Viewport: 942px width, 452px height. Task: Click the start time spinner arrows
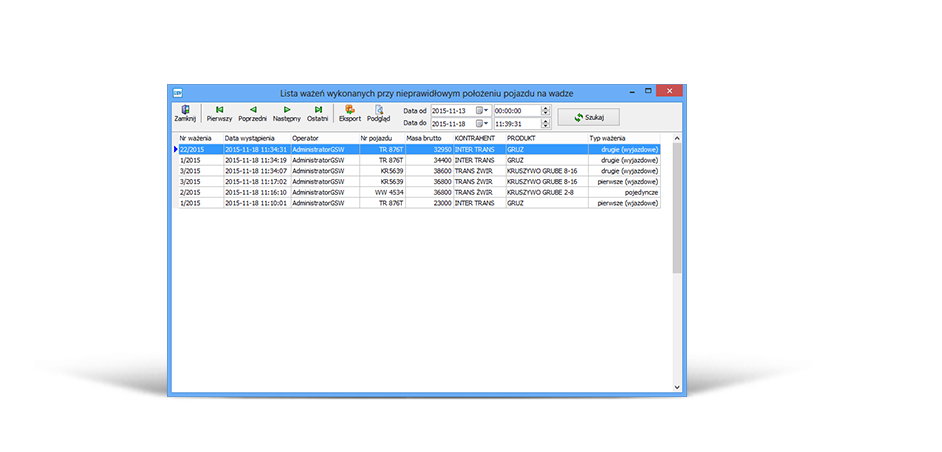coord(545,110)
